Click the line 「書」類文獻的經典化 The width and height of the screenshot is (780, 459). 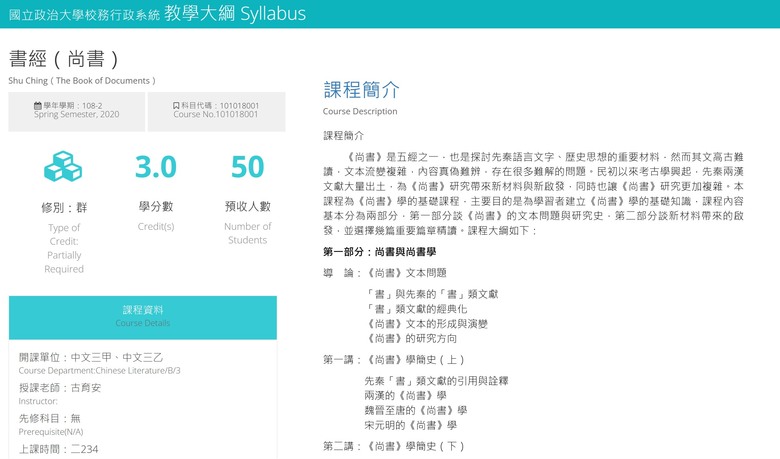pyautogui.click(x=416, y=309)
